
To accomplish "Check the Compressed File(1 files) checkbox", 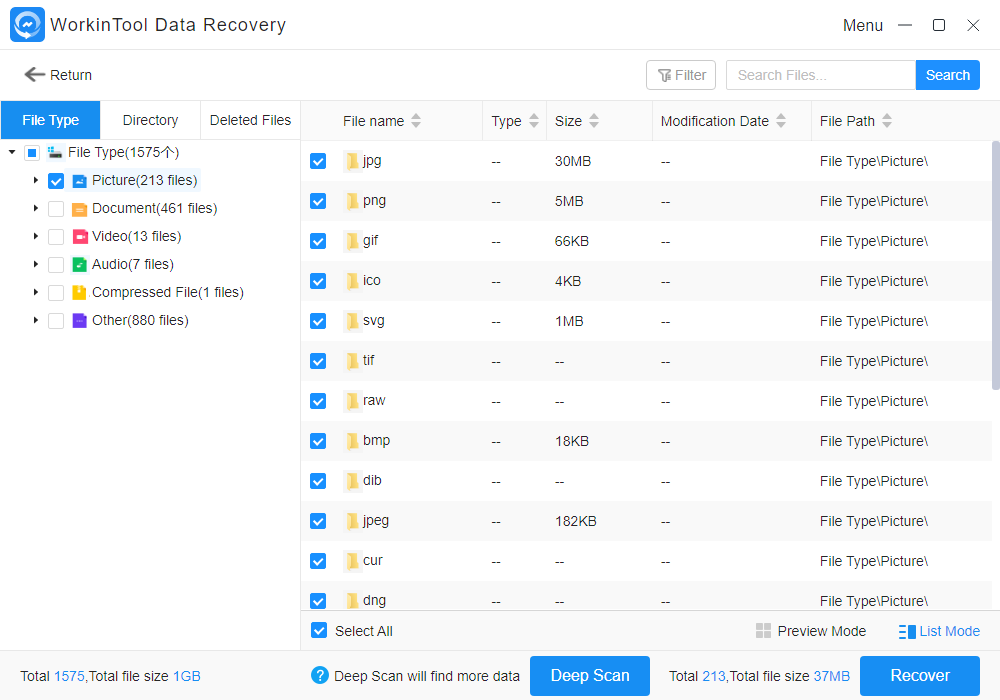I will coord(56,293).
